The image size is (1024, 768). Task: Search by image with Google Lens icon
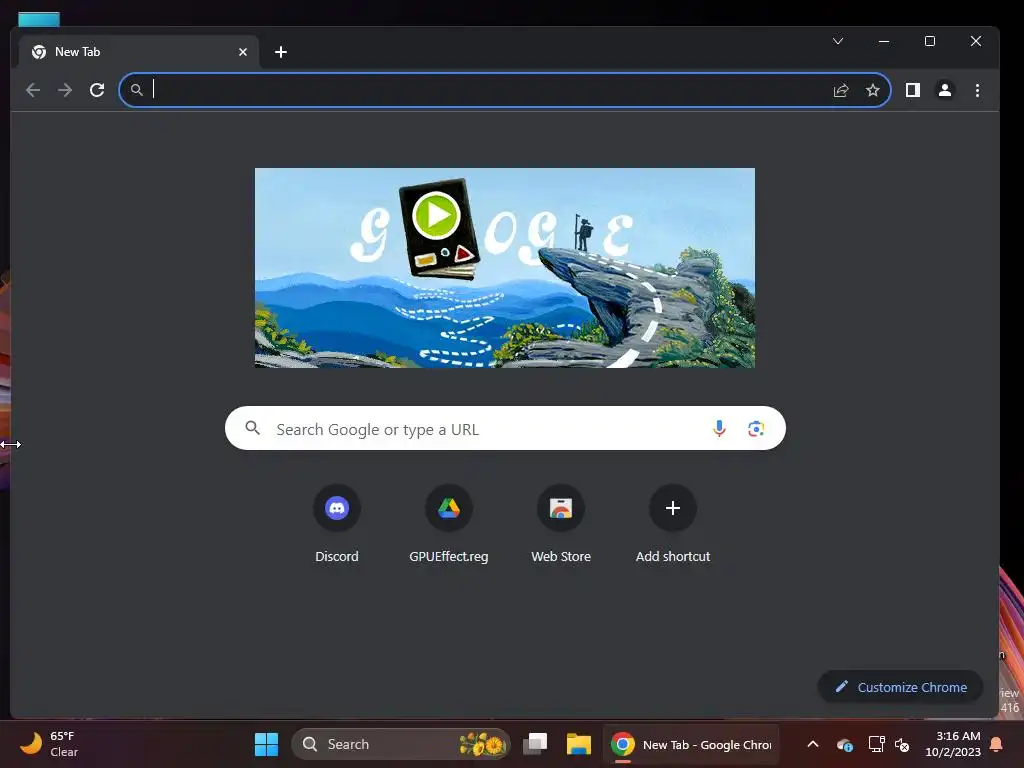[x=756, y=428]
